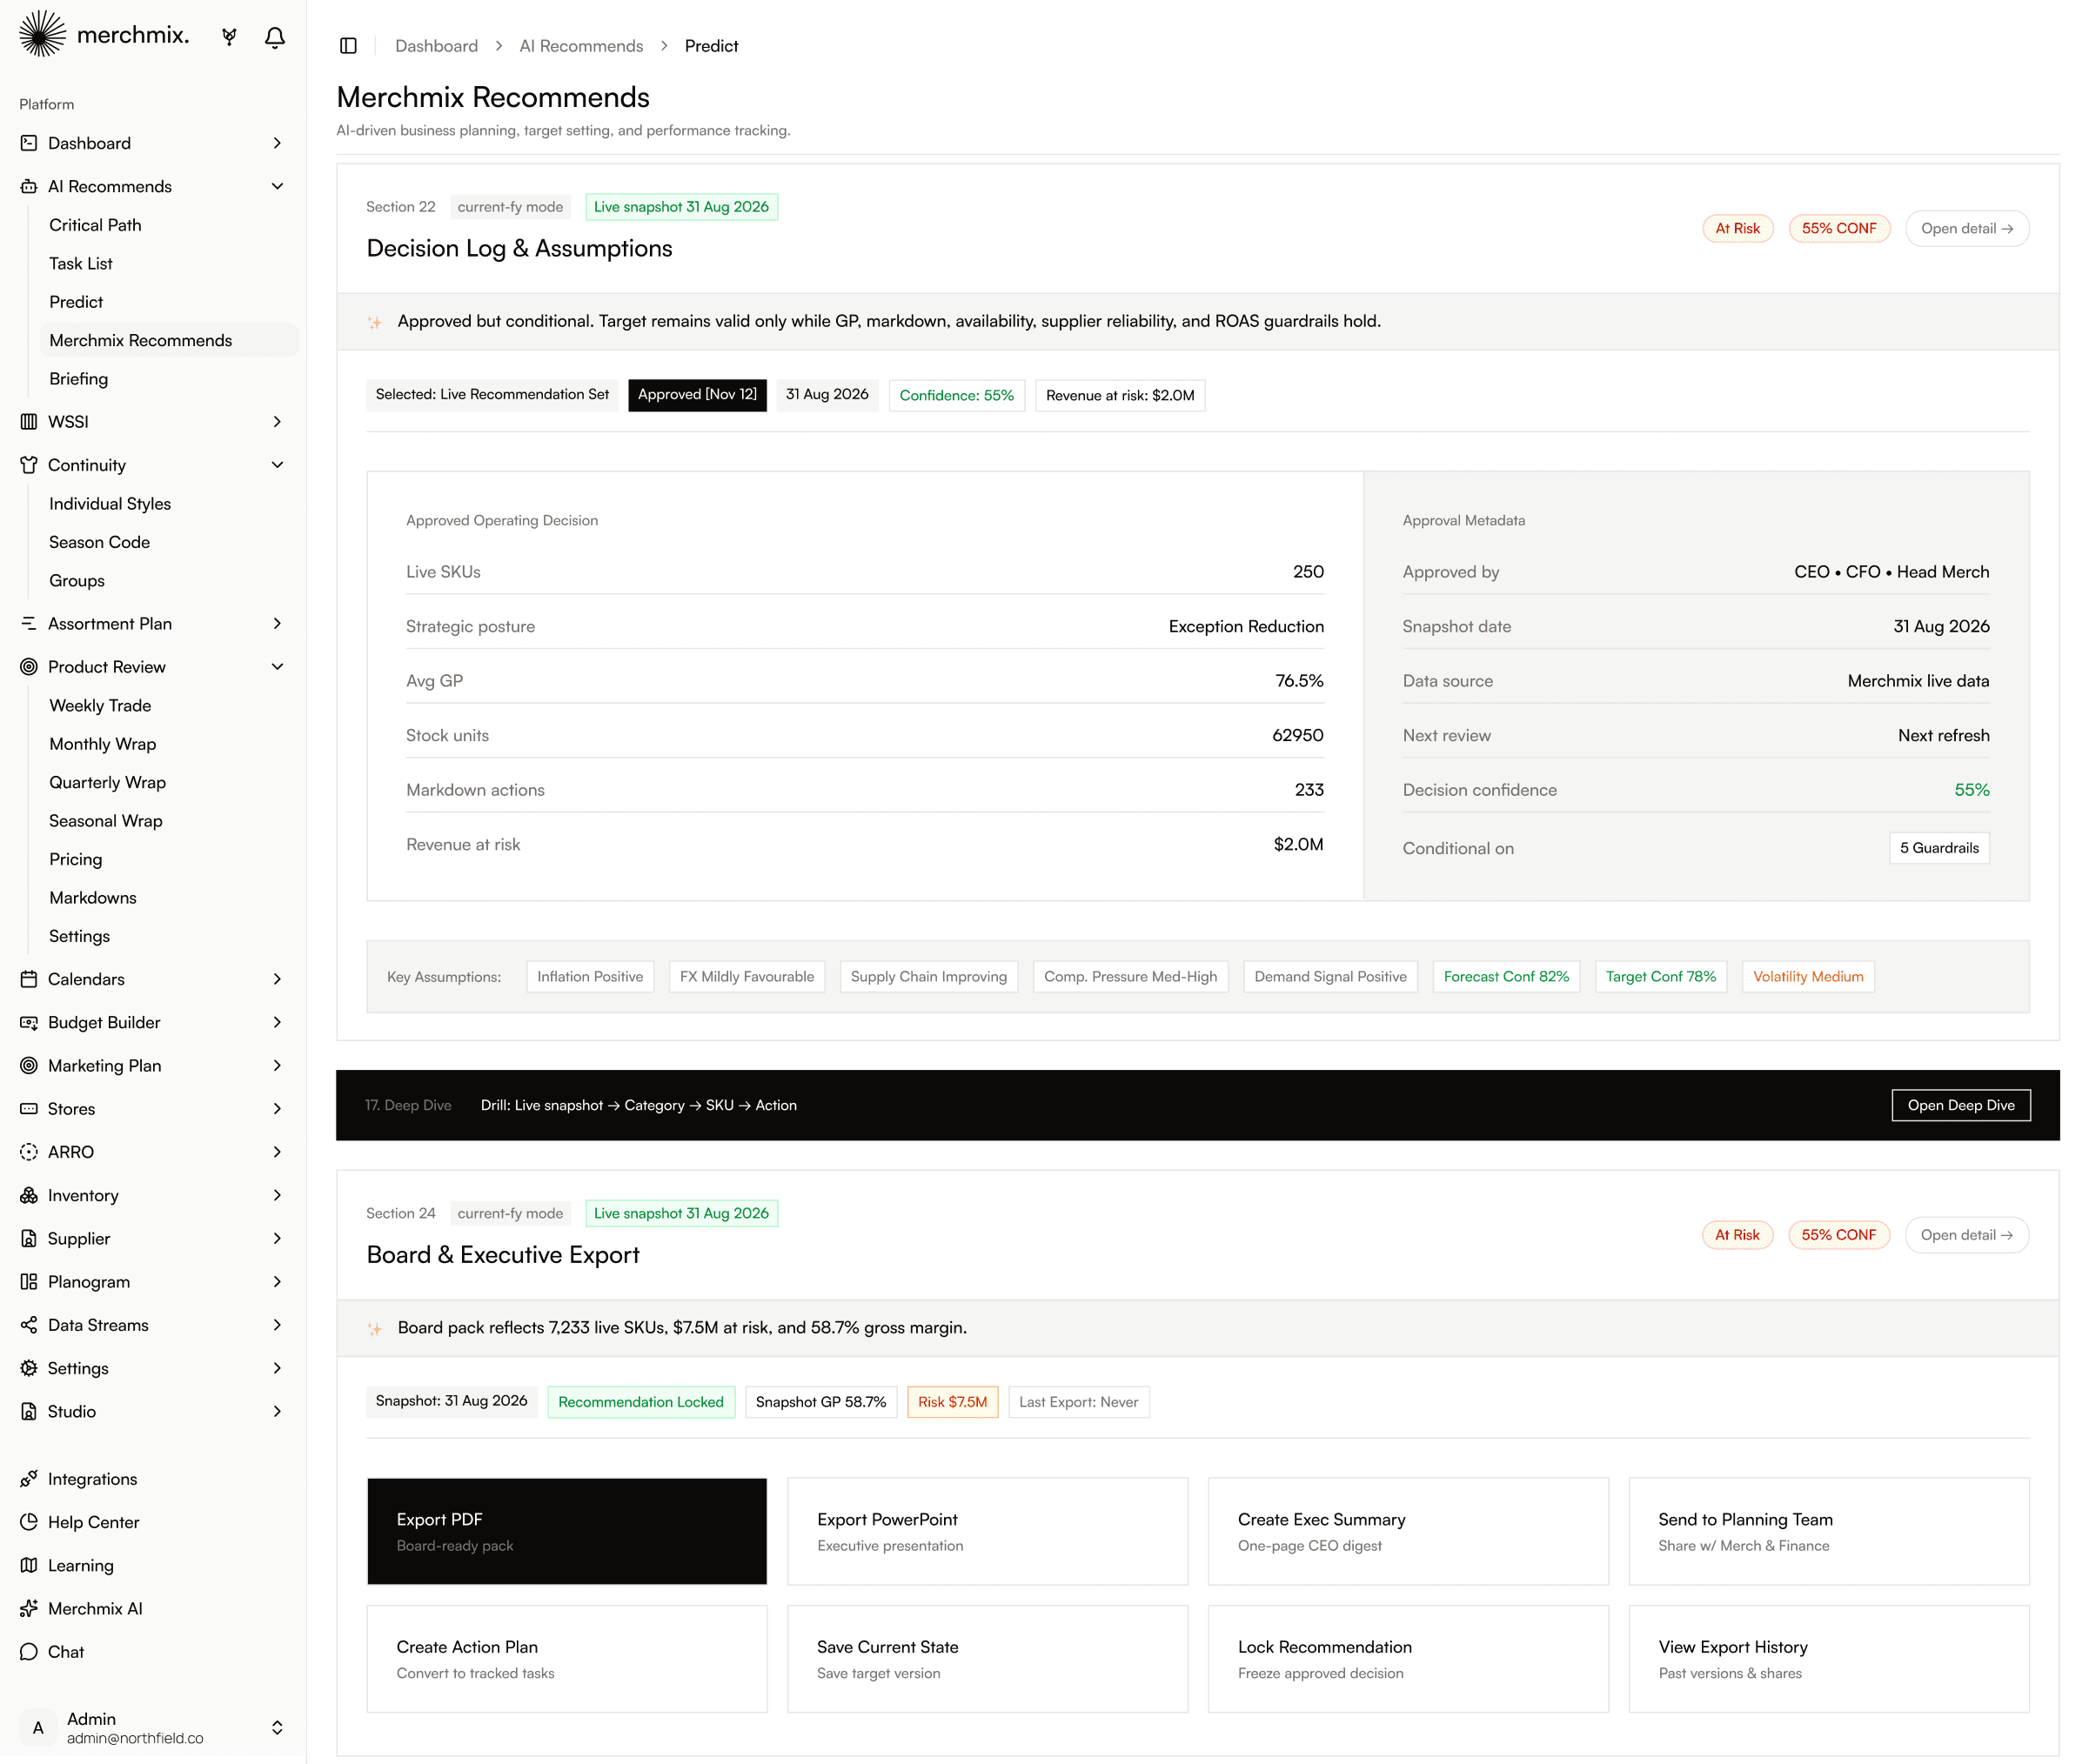Select Season Code under Continuity
Viewport: 2089px width, 1764px height.
pos(100,542)
